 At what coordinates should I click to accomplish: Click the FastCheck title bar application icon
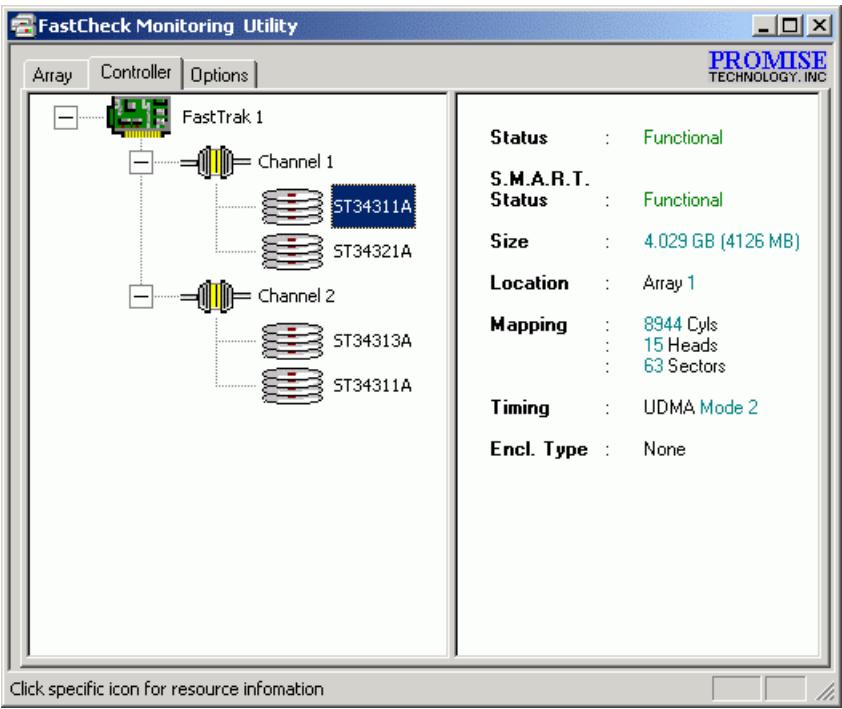[x=23, y=26]
